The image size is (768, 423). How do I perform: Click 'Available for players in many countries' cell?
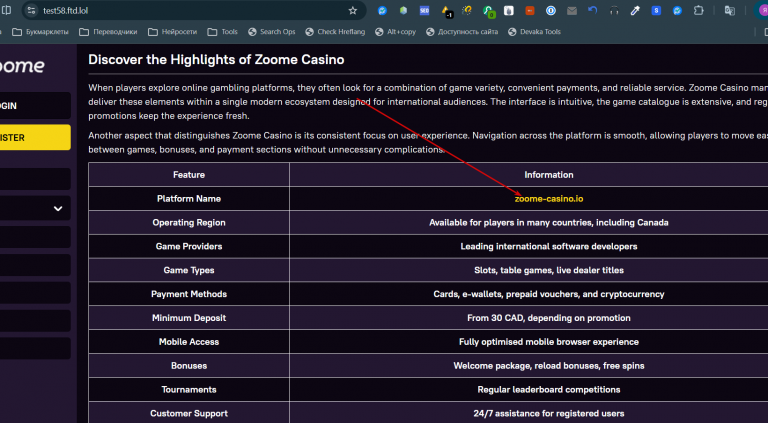[x=529, y=222]
